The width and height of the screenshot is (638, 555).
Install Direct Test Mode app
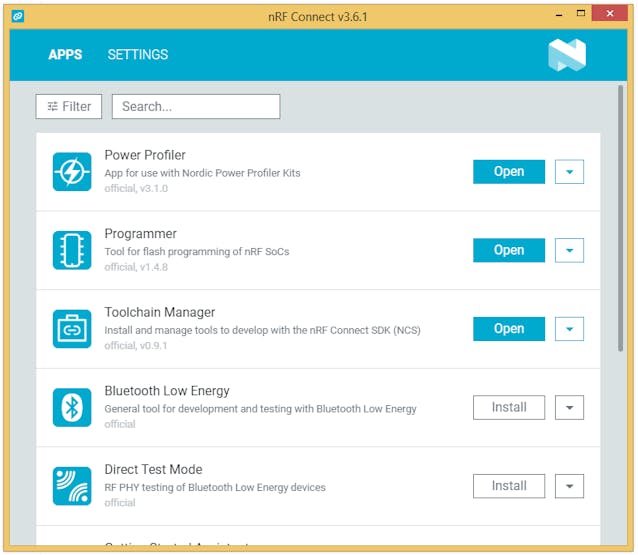(x=509, y=485)
